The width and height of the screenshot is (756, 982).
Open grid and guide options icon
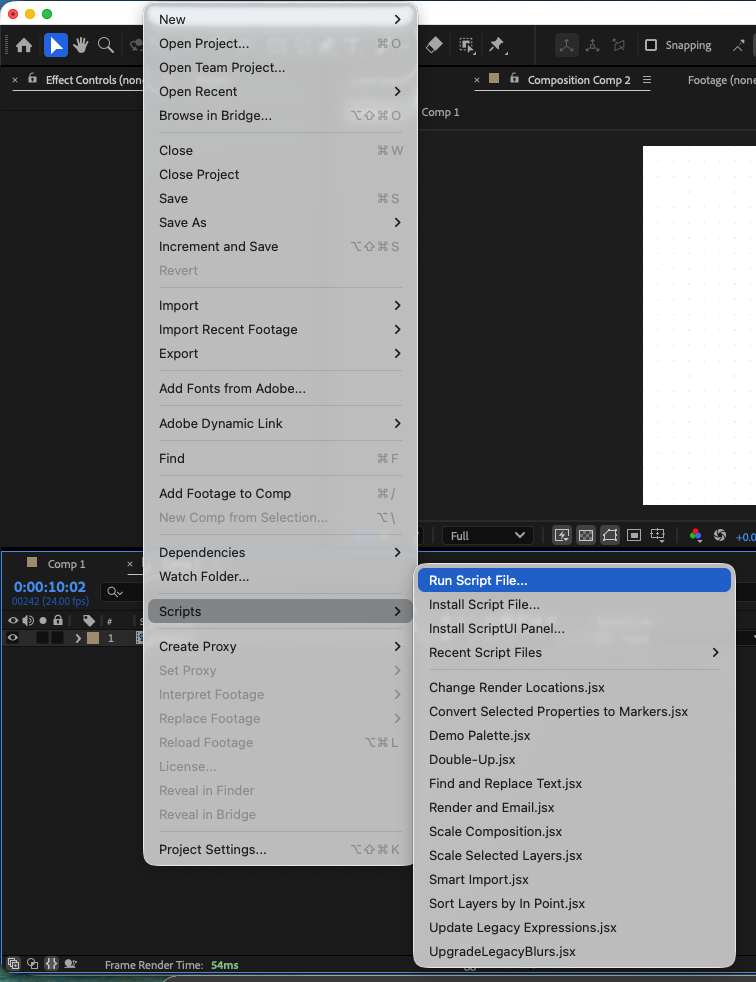coord(658,535)
